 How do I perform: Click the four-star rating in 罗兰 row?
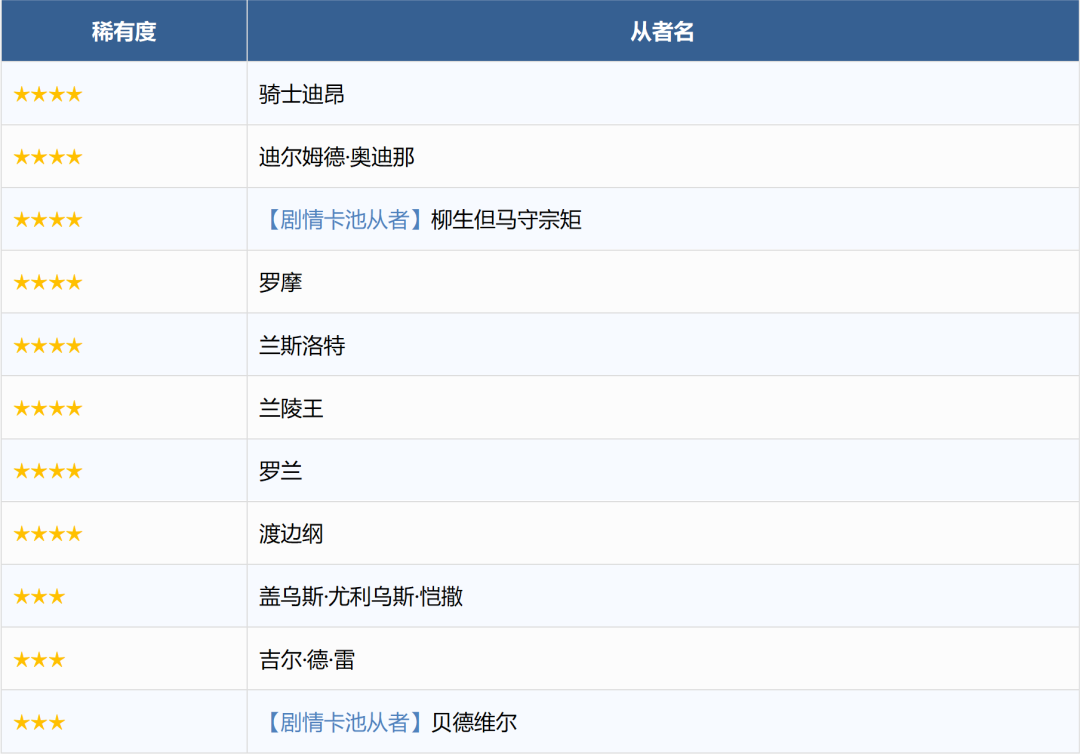48,471
